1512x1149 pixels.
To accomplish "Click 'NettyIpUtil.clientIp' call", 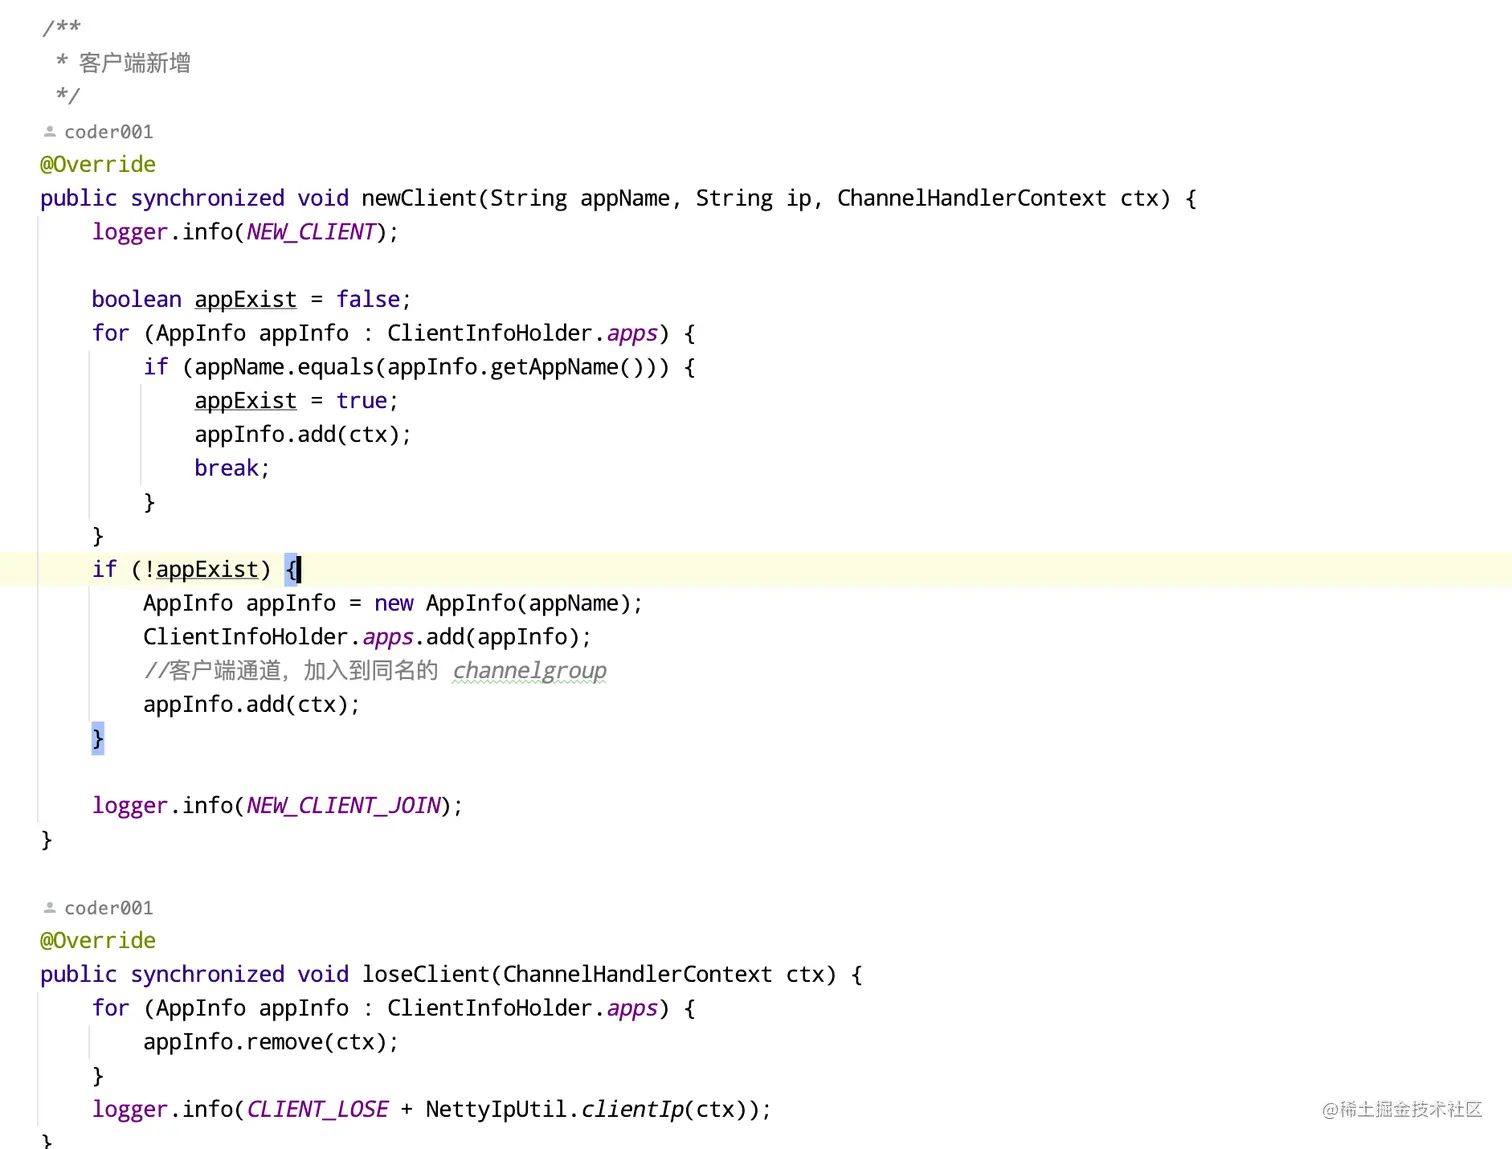I will tap(555, 1110).
